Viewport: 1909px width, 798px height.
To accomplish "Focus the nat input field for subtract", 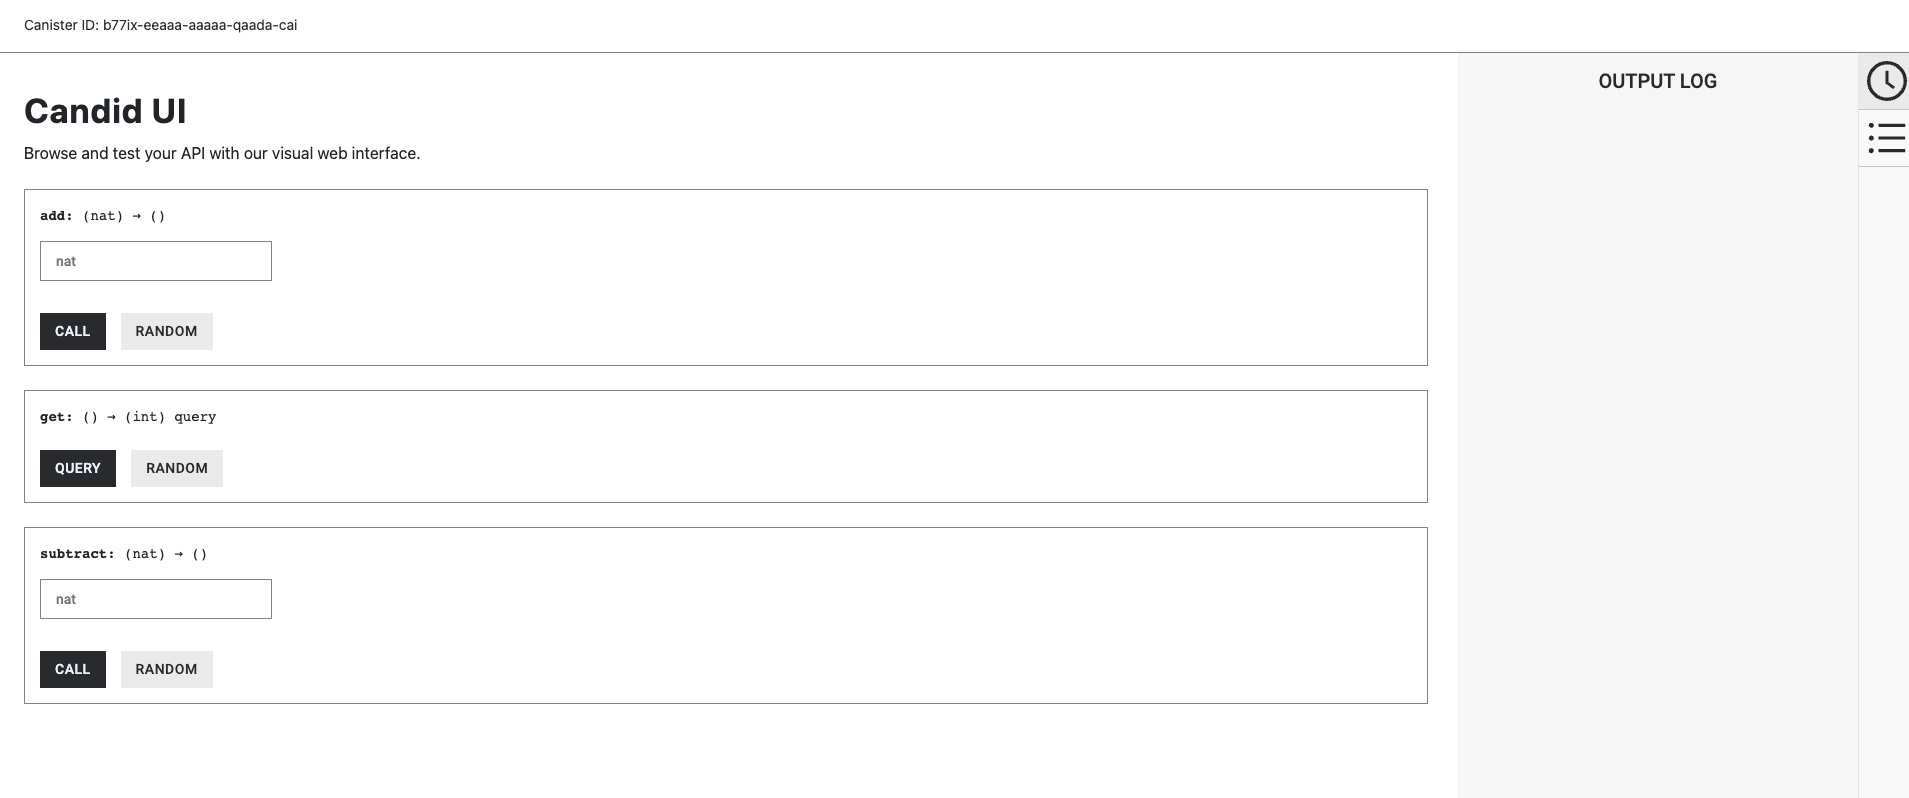I will click(155, 599).
